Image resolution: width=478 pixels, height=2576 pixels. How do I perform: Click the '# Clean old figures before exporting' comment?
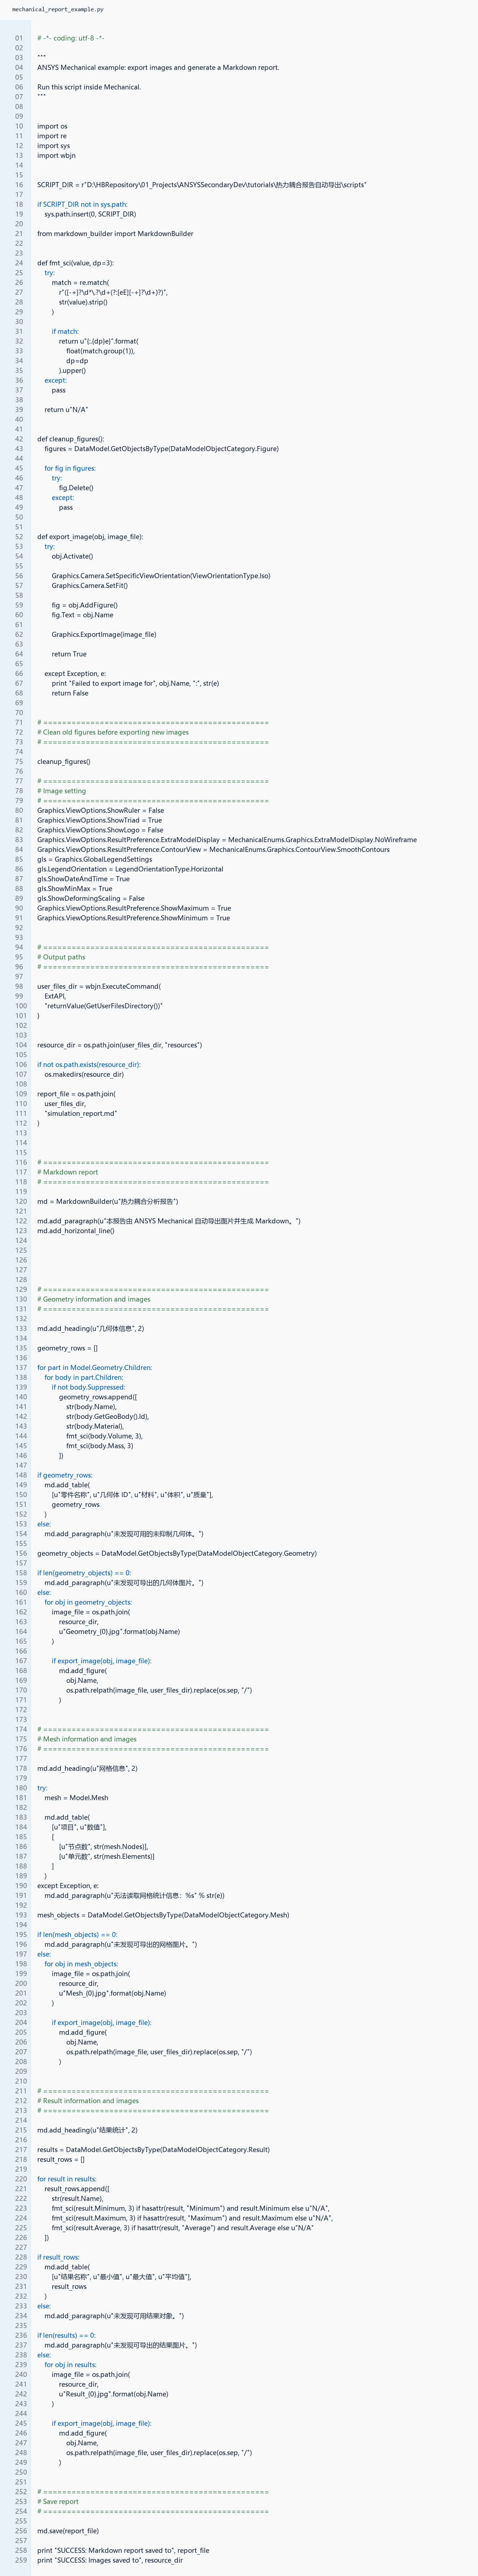click(113, 732)
